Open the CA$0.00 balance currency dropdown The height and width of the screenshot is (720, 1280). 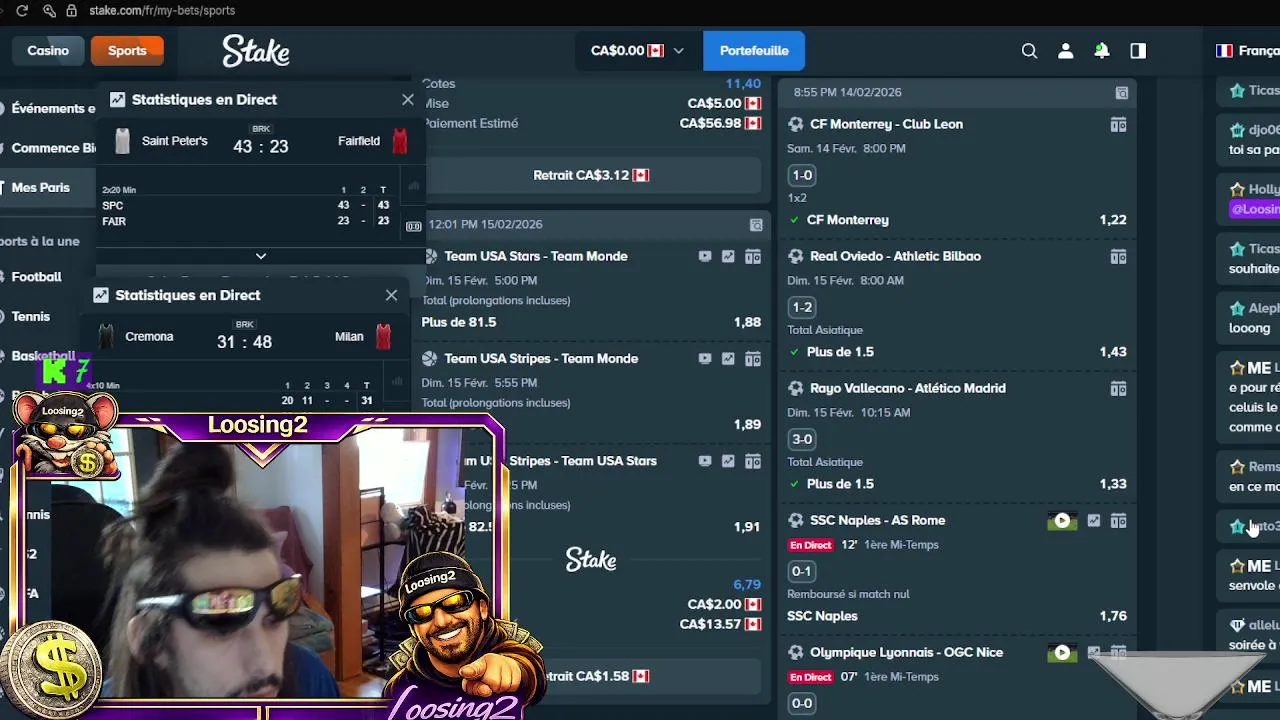[x=636, y=50]
